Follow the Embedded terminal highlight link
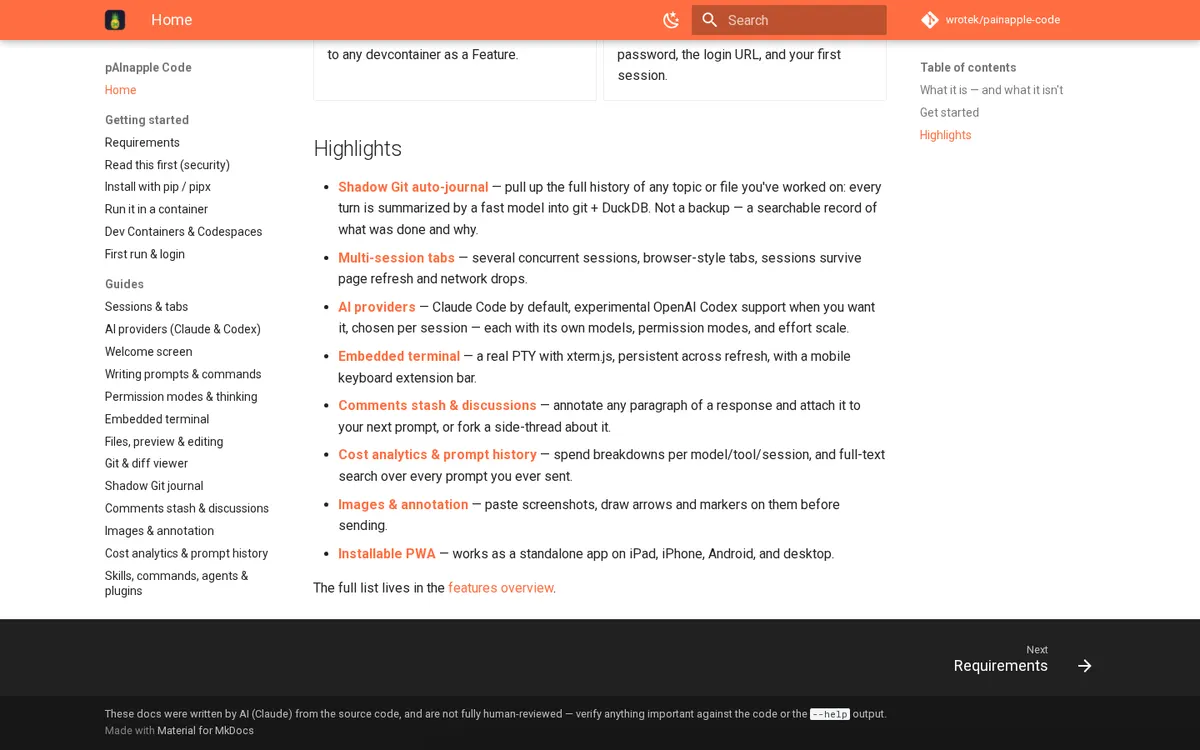 pos(399,356)
